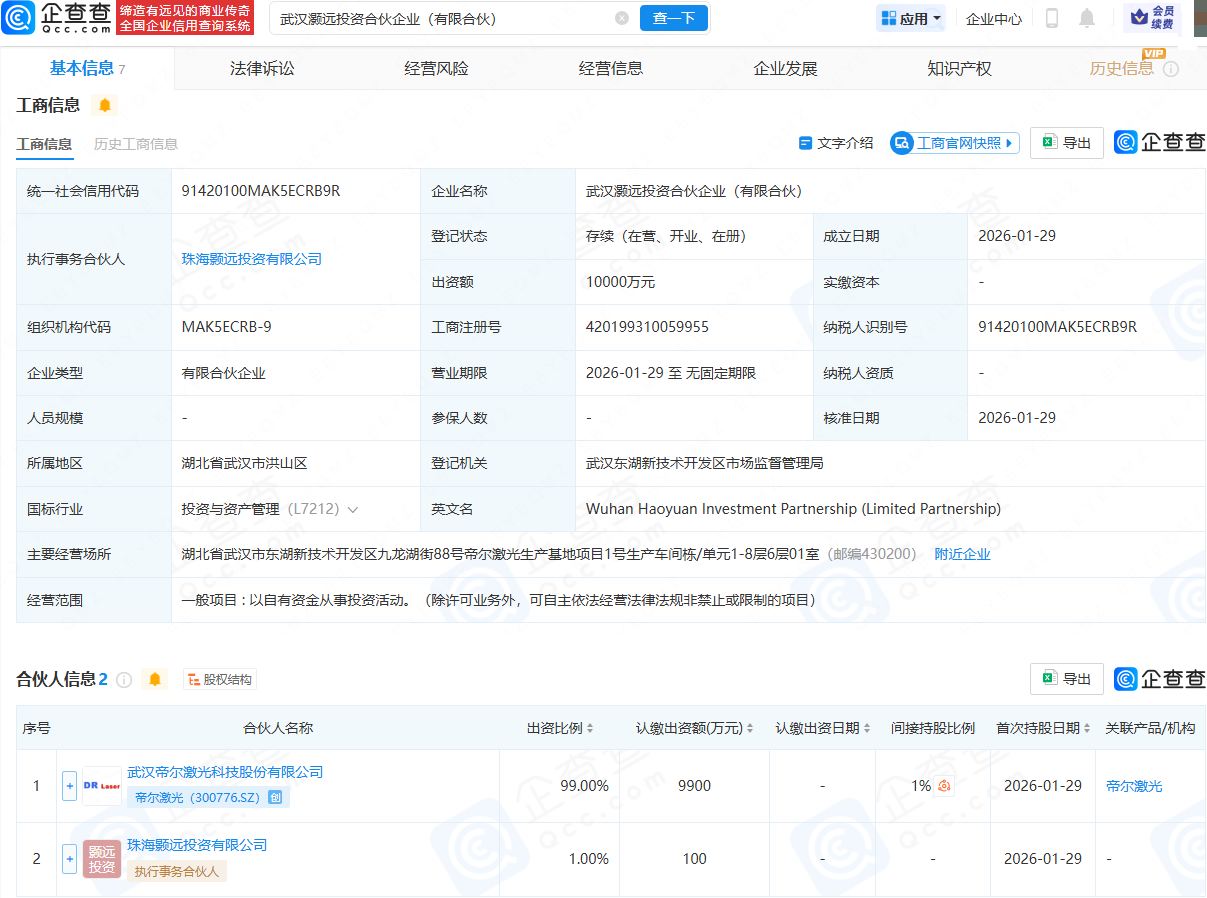1207x898 pixels.
Task: Click the bell icon beside 合伙人信息 heading
Action: click(x=153, y=678)
